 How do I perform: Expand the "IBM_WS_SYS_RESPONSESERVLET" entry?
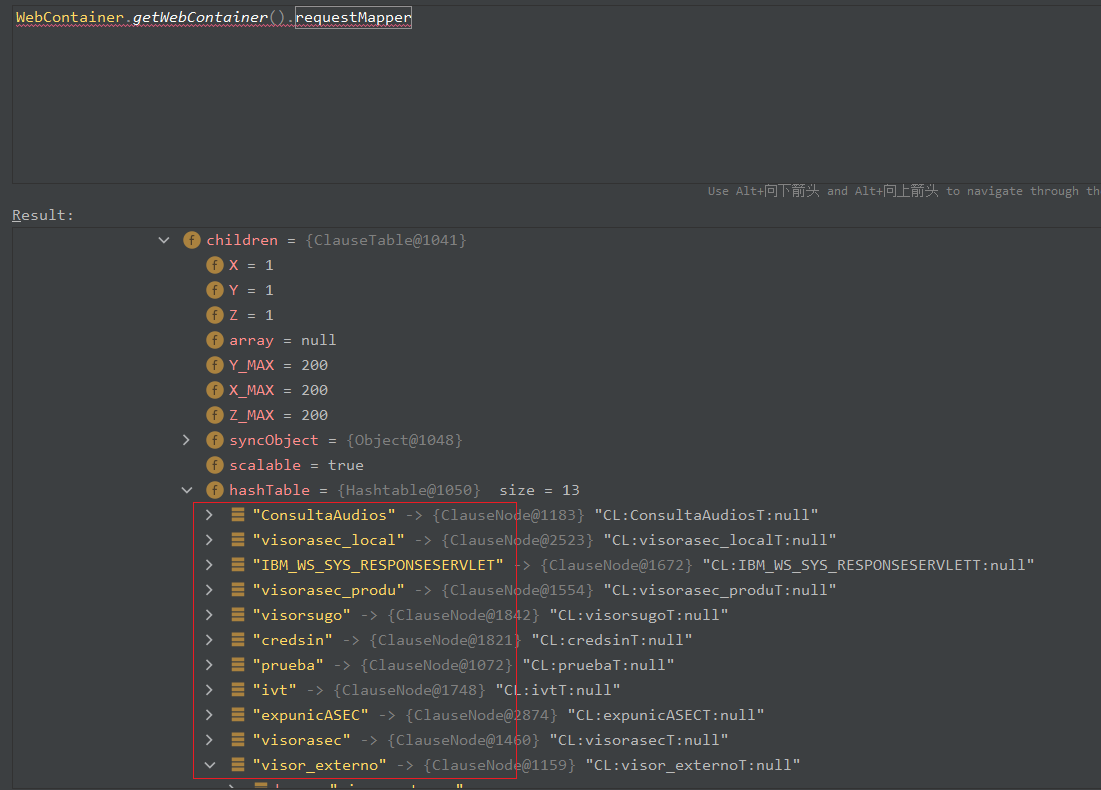point(209,565)
